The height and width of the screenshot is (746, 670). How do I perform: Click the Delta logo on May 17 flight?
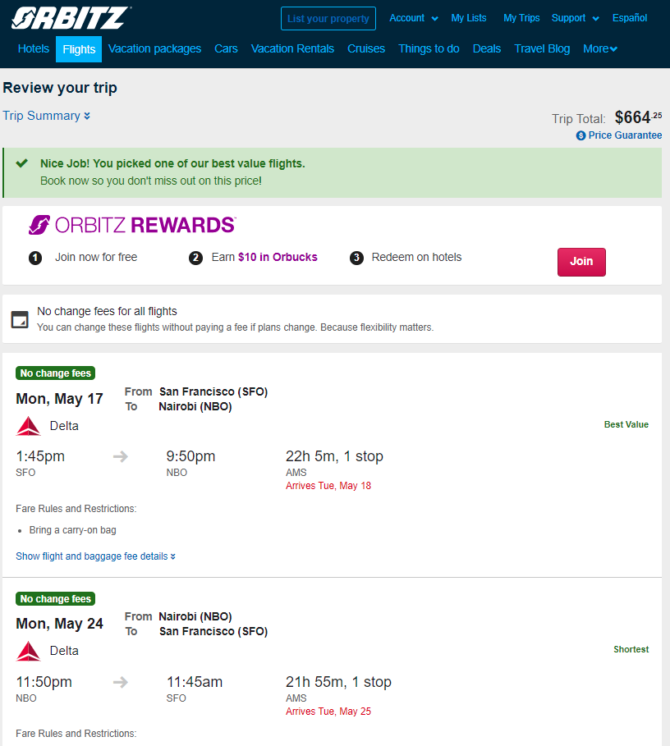29,426
